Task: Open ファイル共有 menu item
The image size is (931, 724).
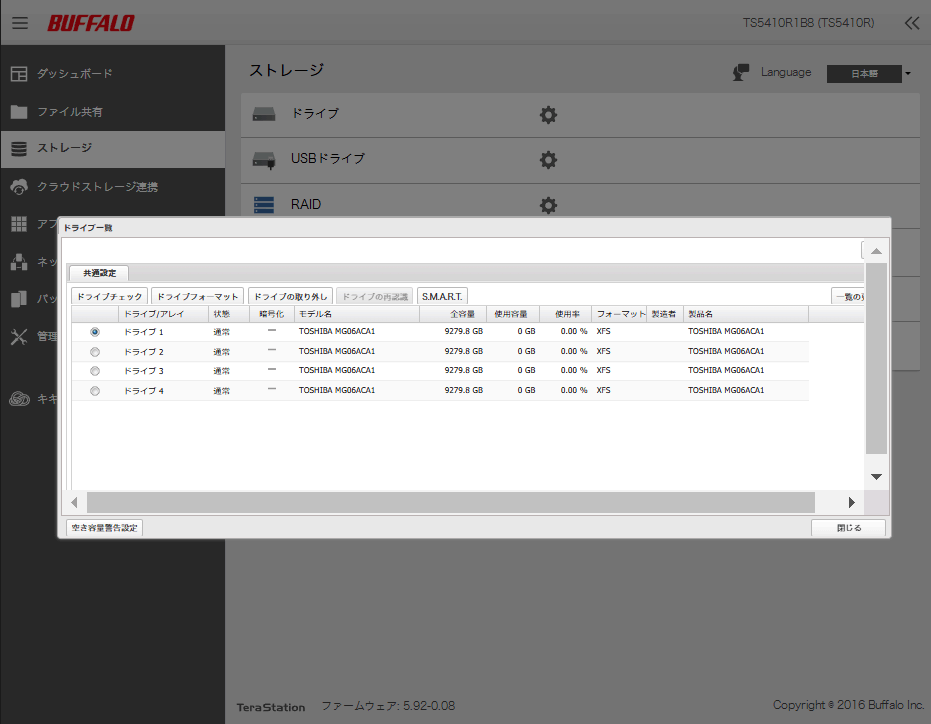Action: point(69,112)
